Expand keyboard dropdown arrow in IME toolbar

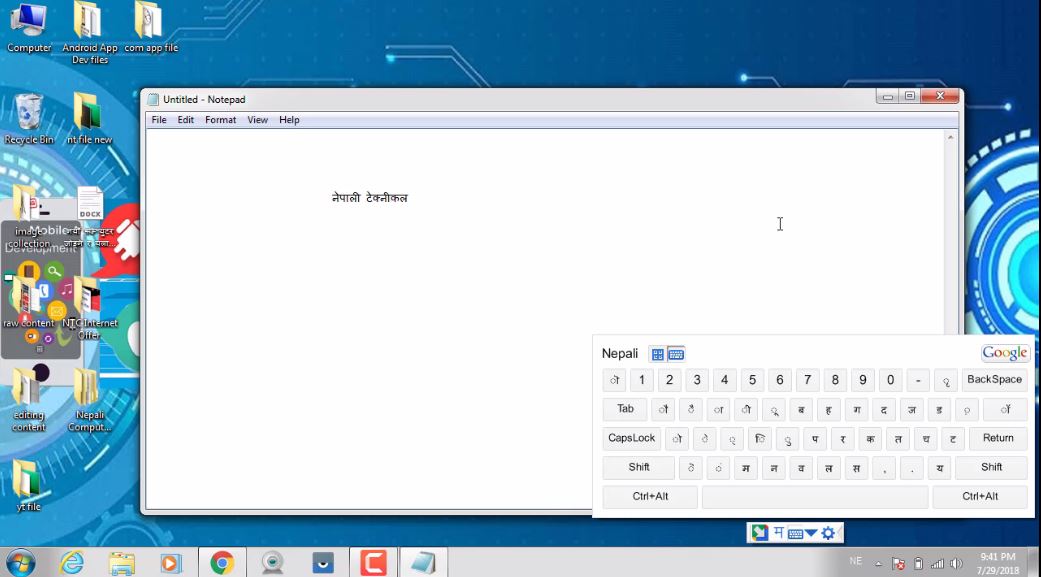click(811, 533)
